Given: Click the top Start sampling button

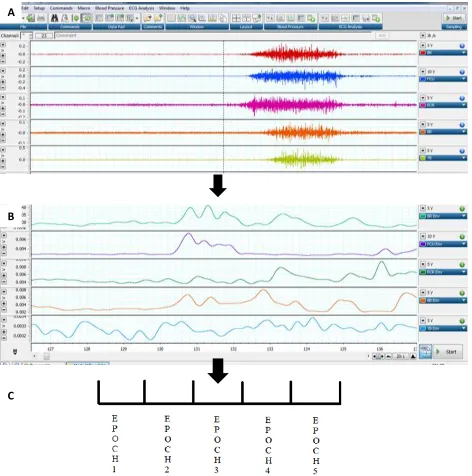Looking at the screenshot, I should [454, 18].
